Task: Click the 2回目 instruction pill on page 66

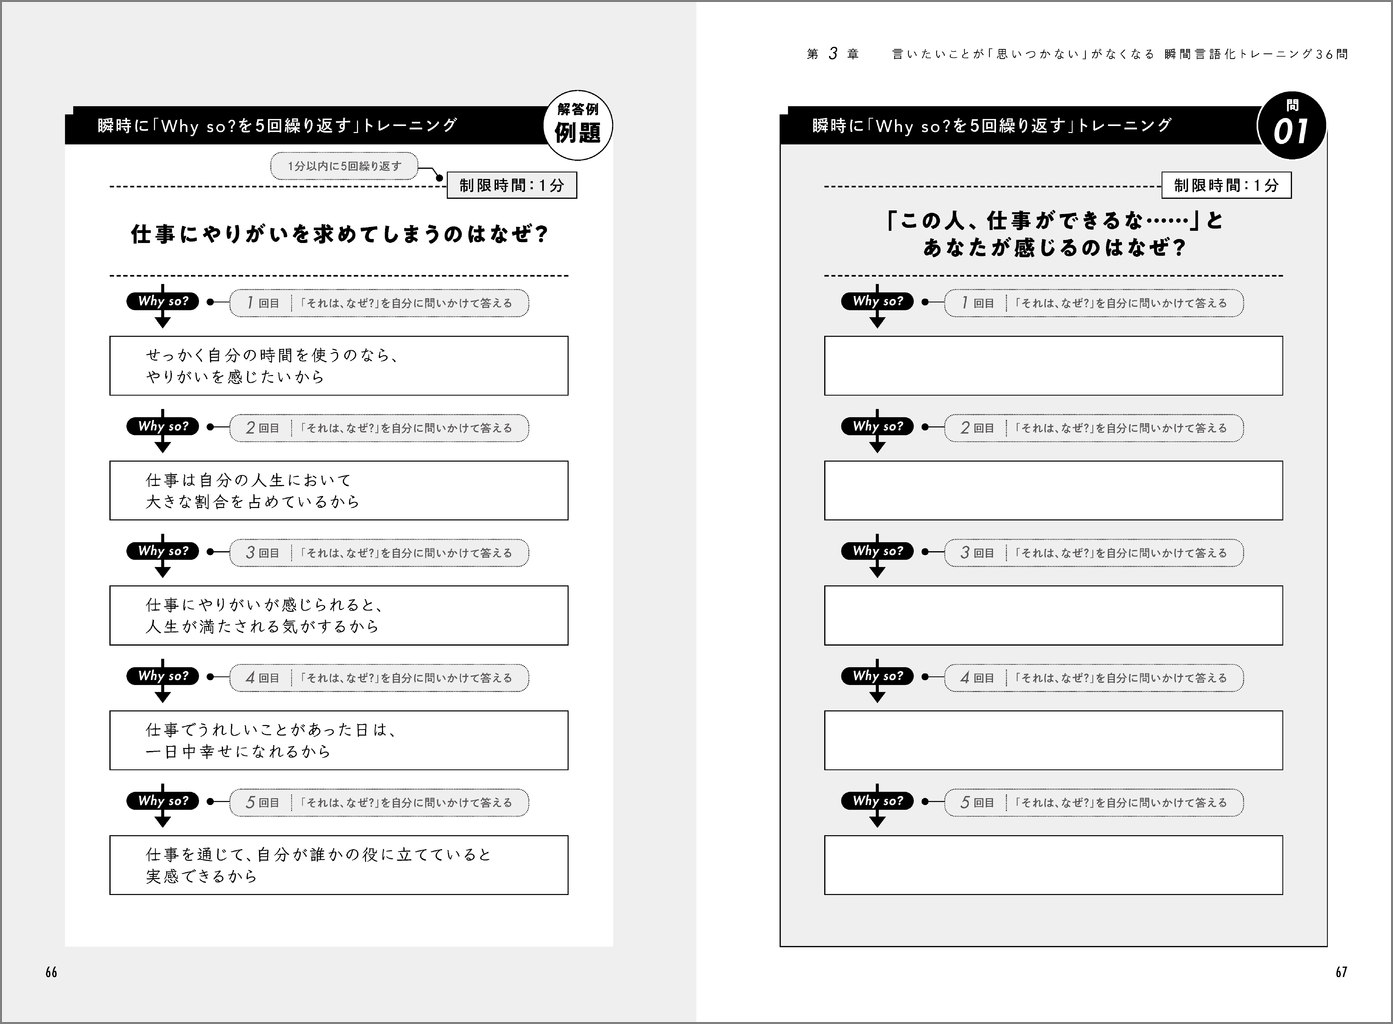Action: [x=379, y=428]
